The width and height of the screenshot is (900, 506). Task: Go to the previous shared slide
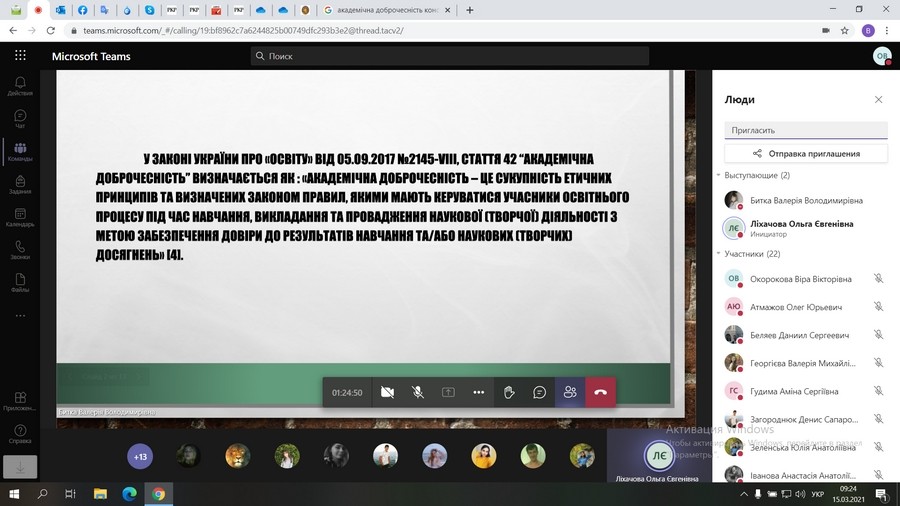[x=69, y=376]
